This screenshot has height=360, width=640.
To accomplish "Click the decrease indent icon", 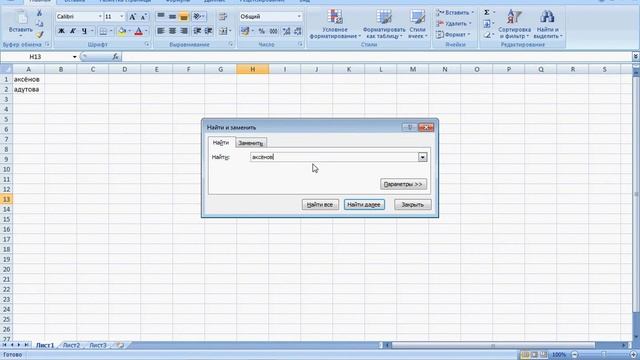I will coord(197,31).
